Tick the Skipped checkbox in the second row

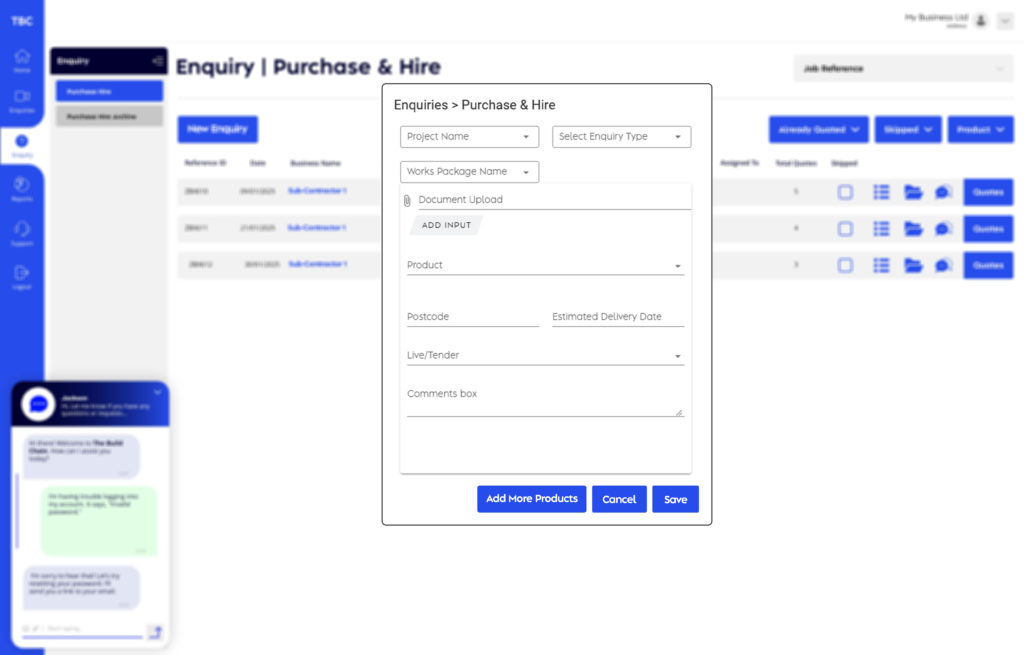[x=845, y=229]
